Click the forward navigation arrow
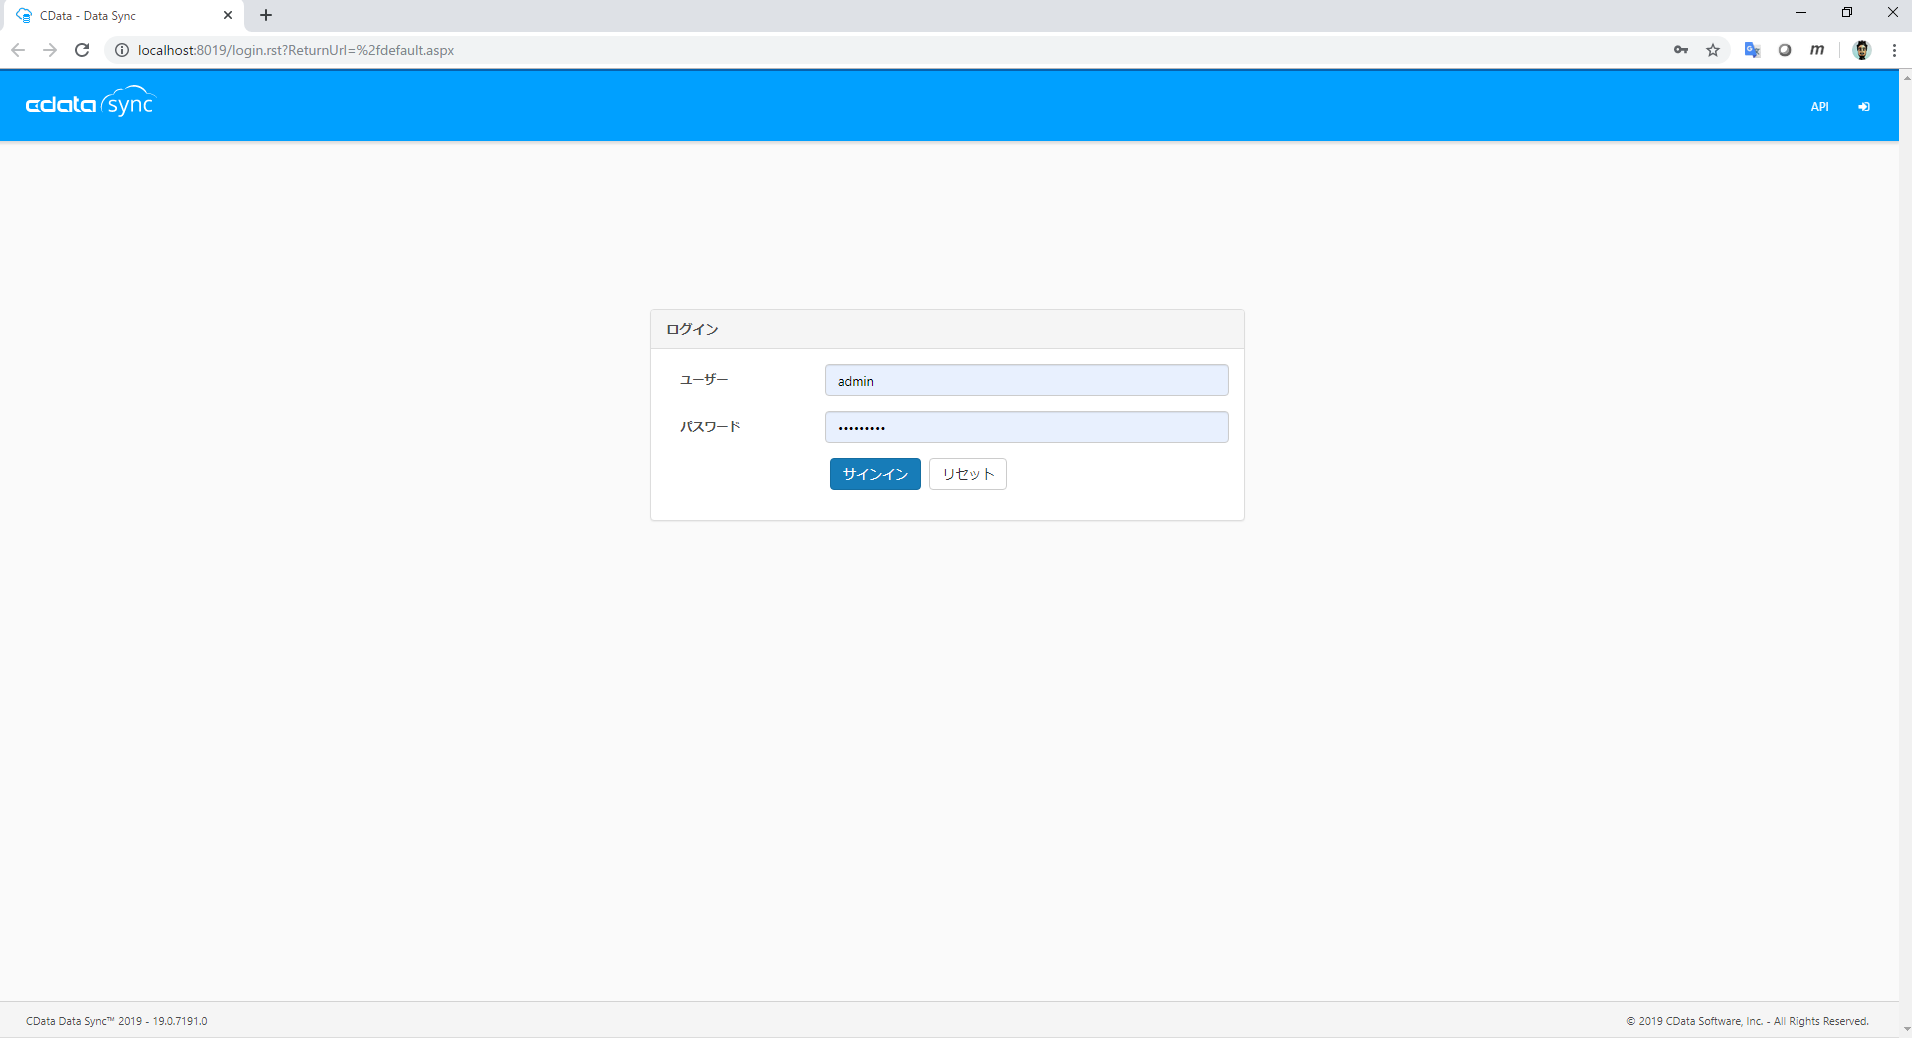 tap(50, 50)
